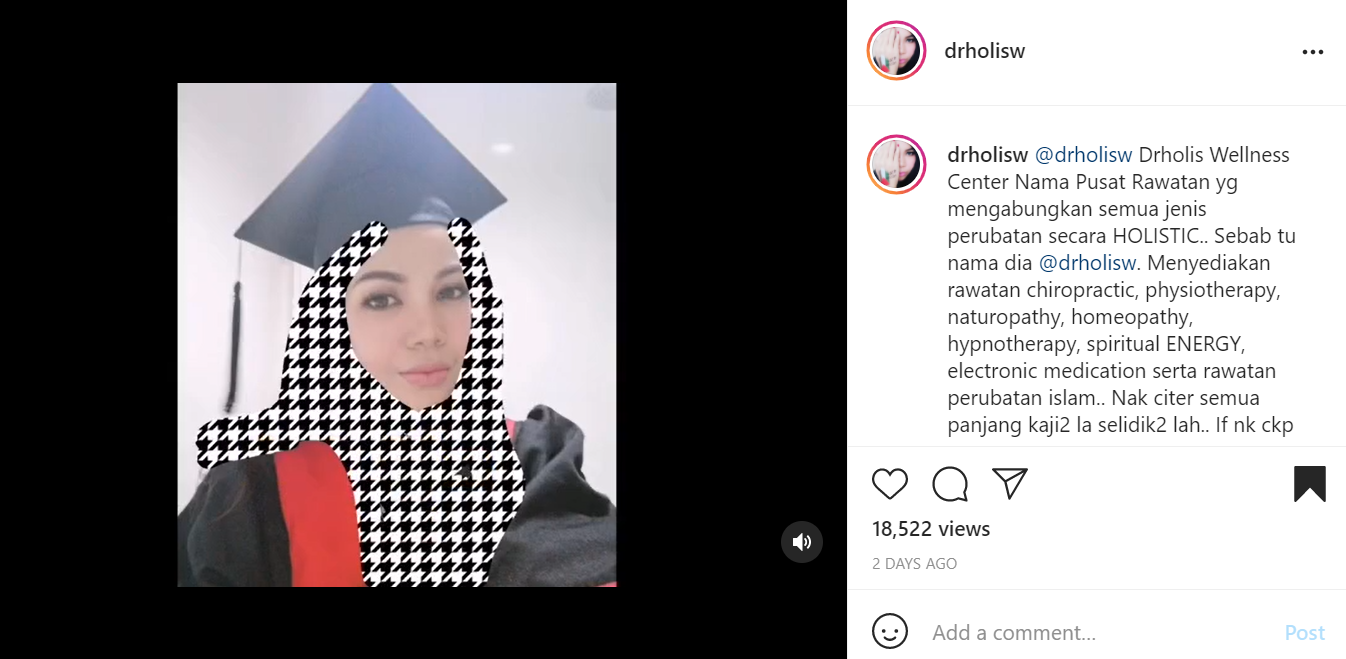The height and width of the screenshot is (659, 1346).
Task: Open the emoji picker smiley icon
Action: (x=890, y=632)
